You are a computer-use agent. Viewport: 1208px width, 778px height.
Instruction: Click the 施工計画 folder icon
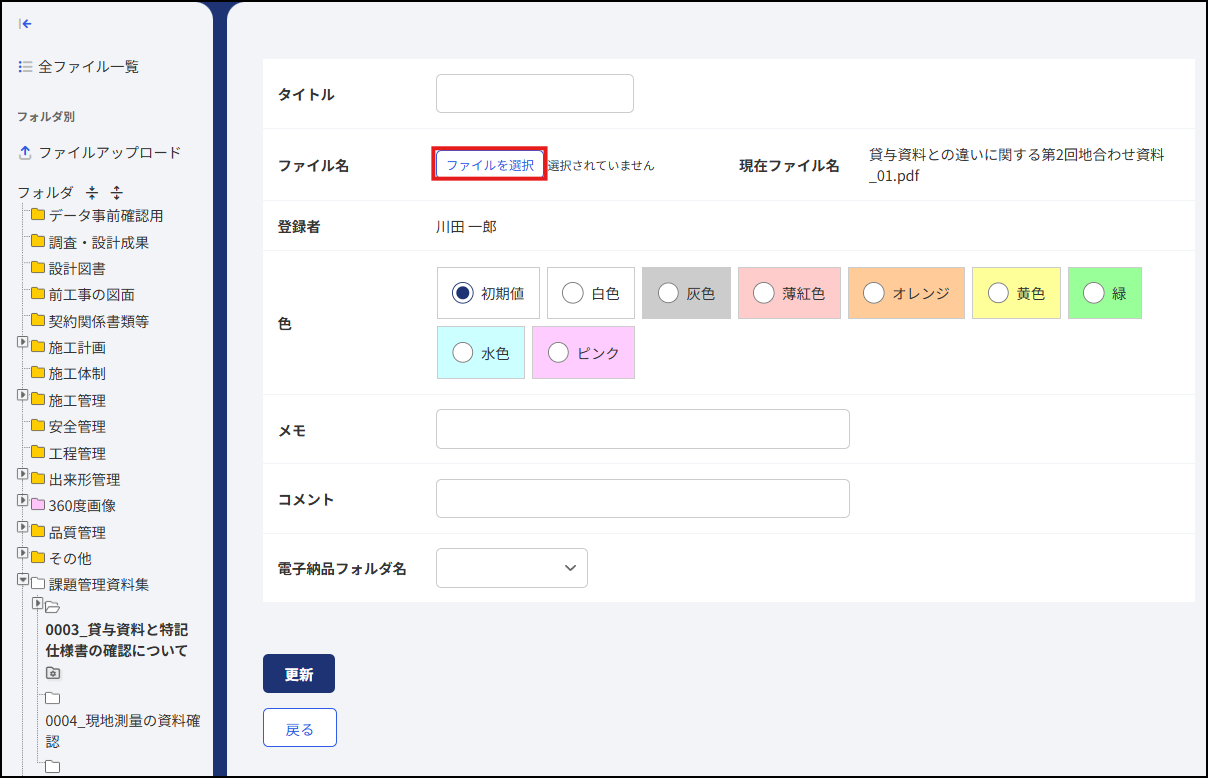[x=38, y=347]
